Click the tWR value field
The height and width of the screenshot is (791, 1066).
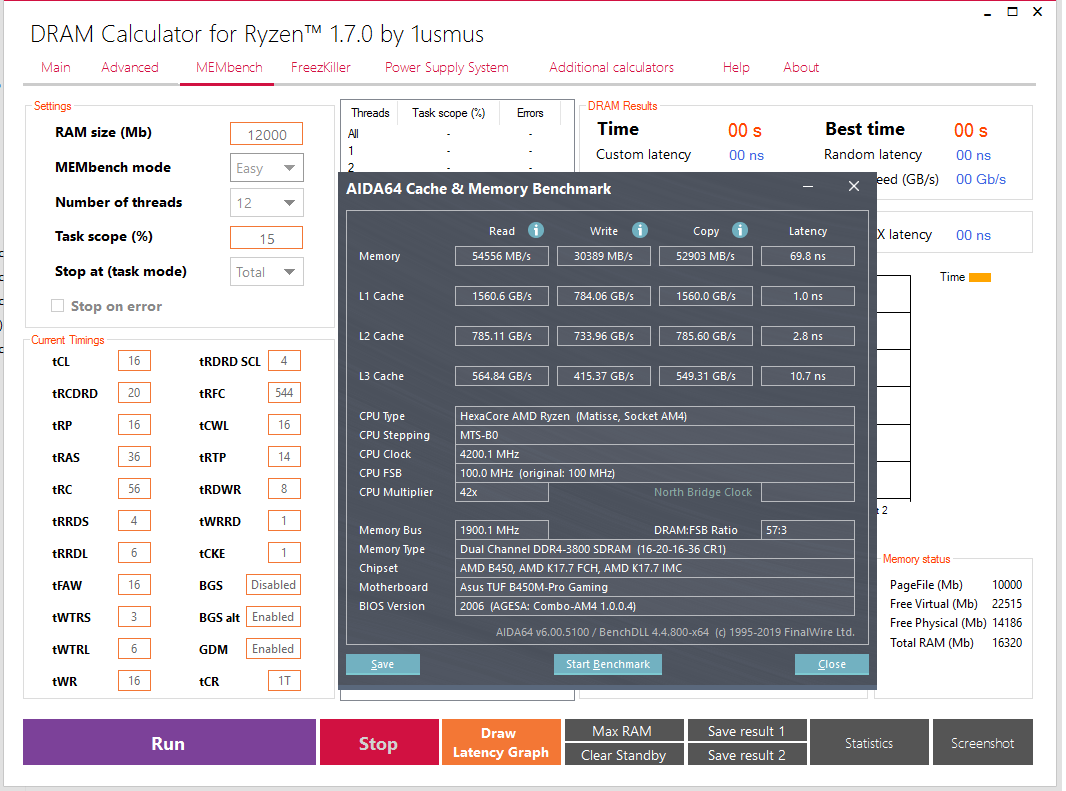click(x=134, y=681)
